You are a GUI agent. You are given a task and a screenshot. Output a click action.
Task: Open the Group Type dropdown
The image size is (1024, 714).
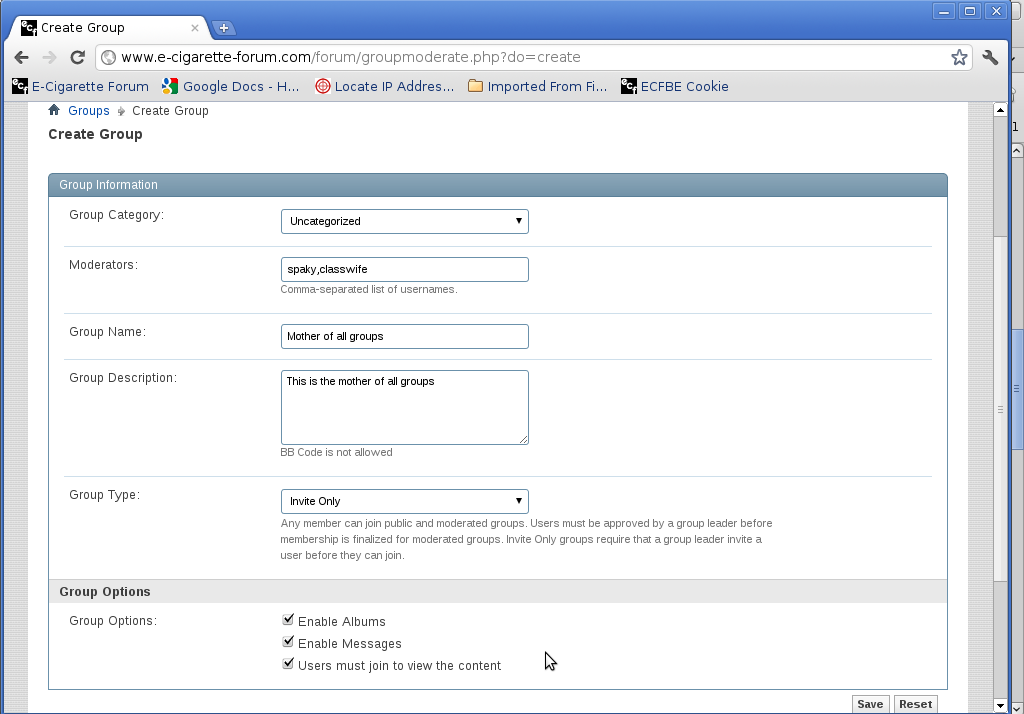coord(404,502)
